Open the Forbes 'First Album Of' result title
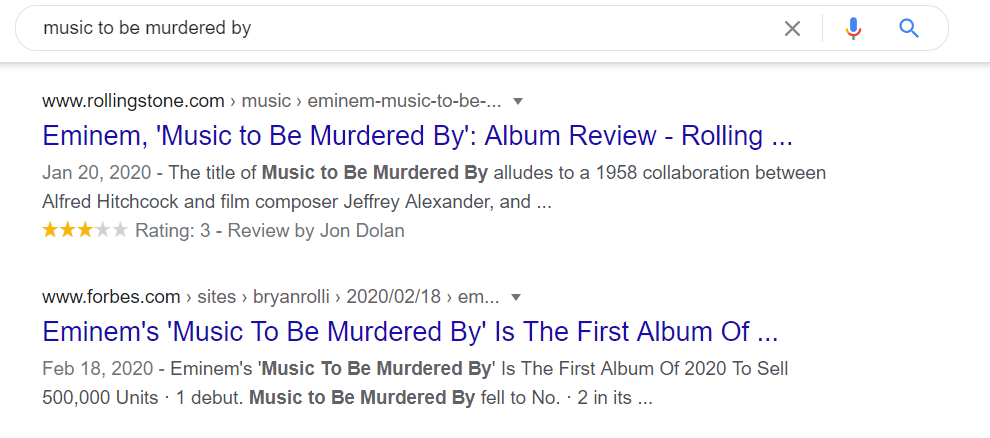The image size is (990, 438). (410, 332)
